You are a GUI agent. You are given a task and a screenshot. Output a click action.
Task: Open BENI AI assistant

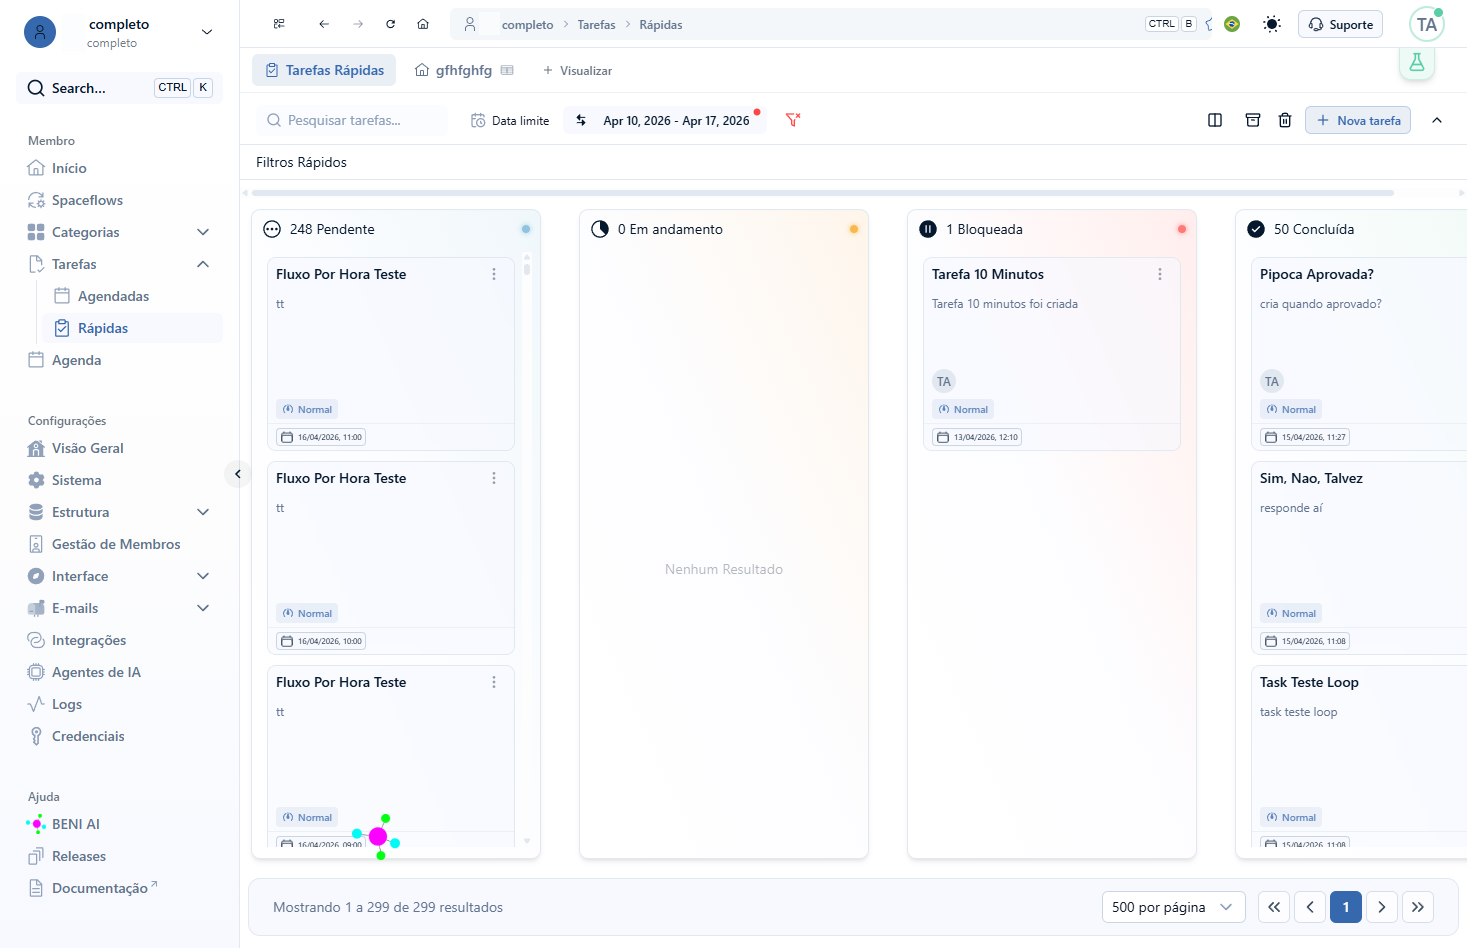click(76, 824)
